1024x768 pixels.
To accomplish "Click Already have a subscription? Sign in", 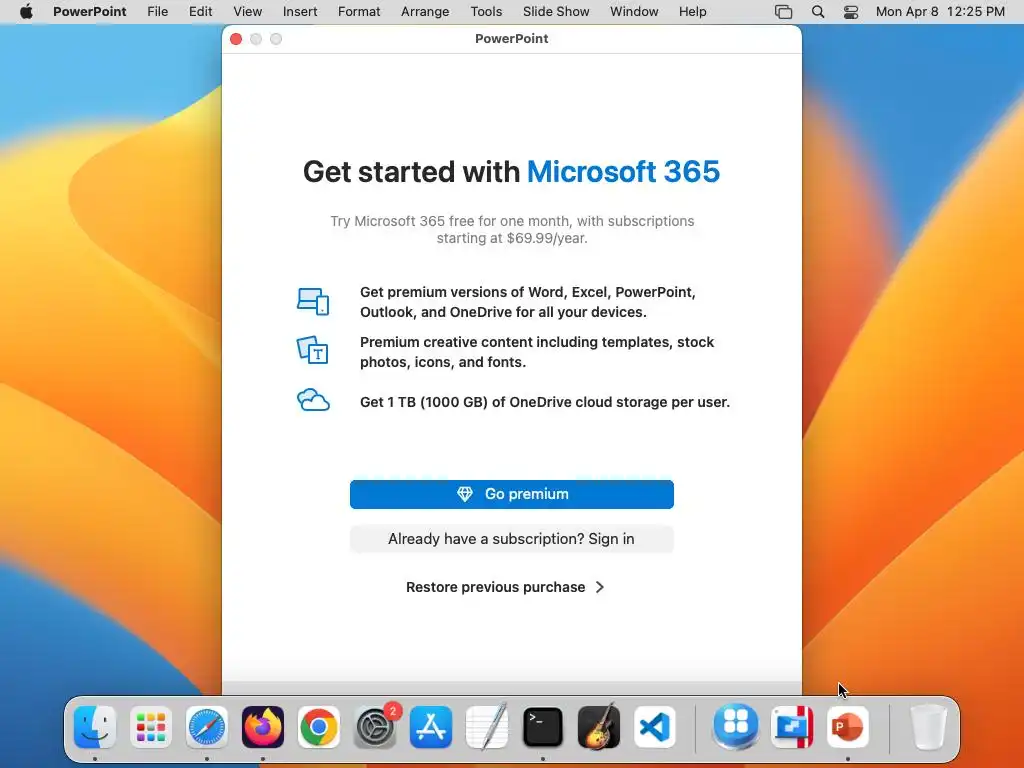I will pos(511,539).
